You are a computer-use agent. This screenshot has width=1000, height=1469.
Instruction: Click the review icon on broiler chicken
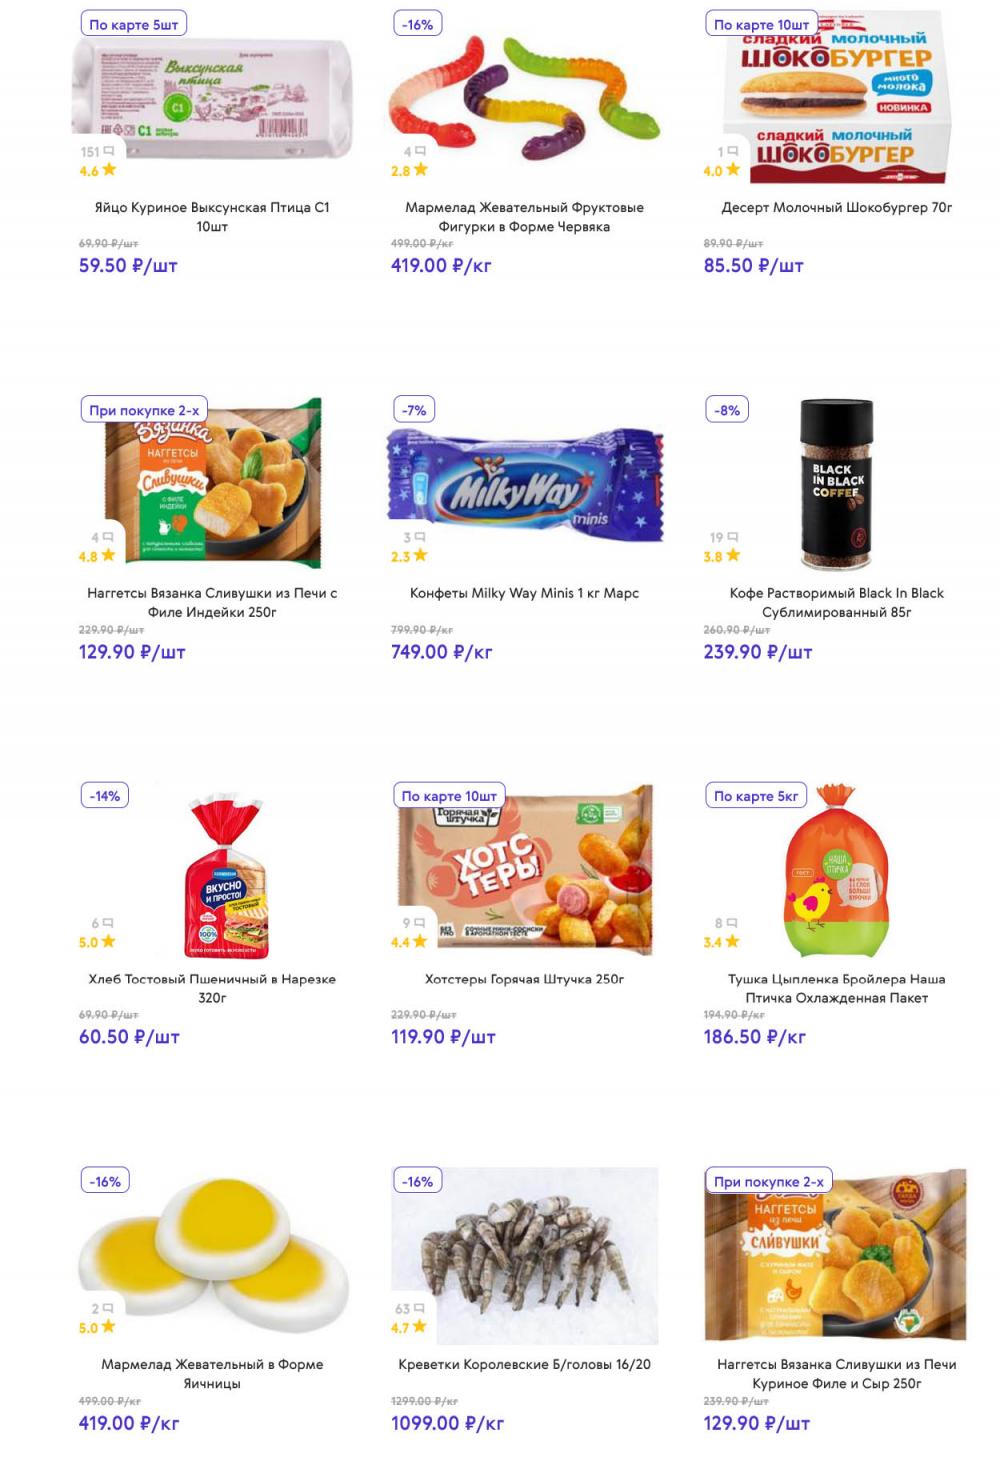733,923
